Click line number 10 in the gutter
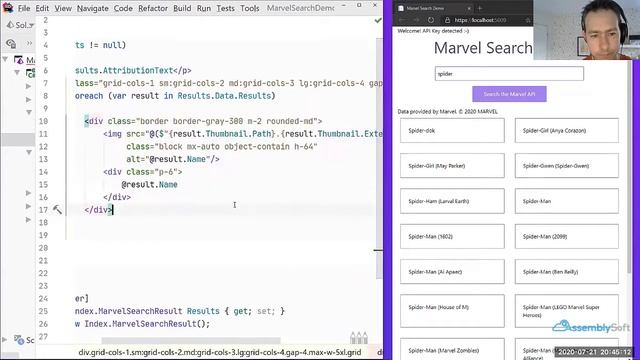Viewport: 640px width, 360px height. [x=43, y=121]
